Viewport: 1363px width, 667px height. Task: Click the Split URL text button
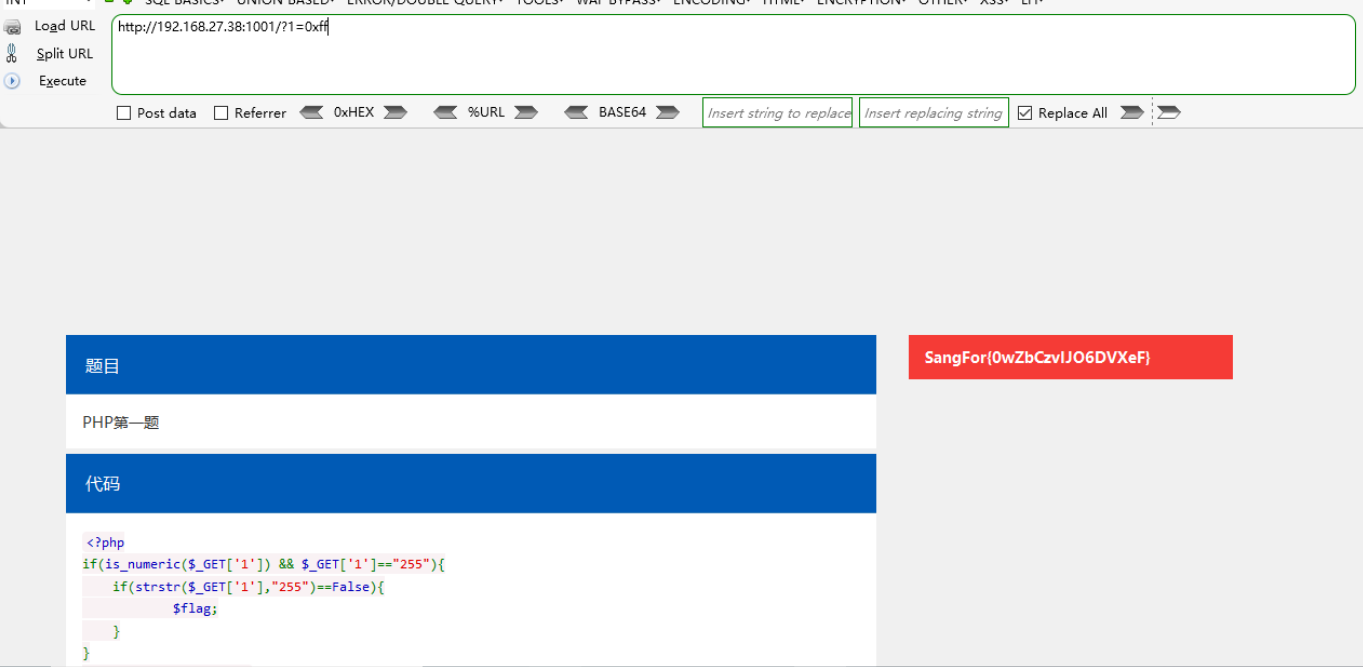pyautogui.click(x=64, y=53)
